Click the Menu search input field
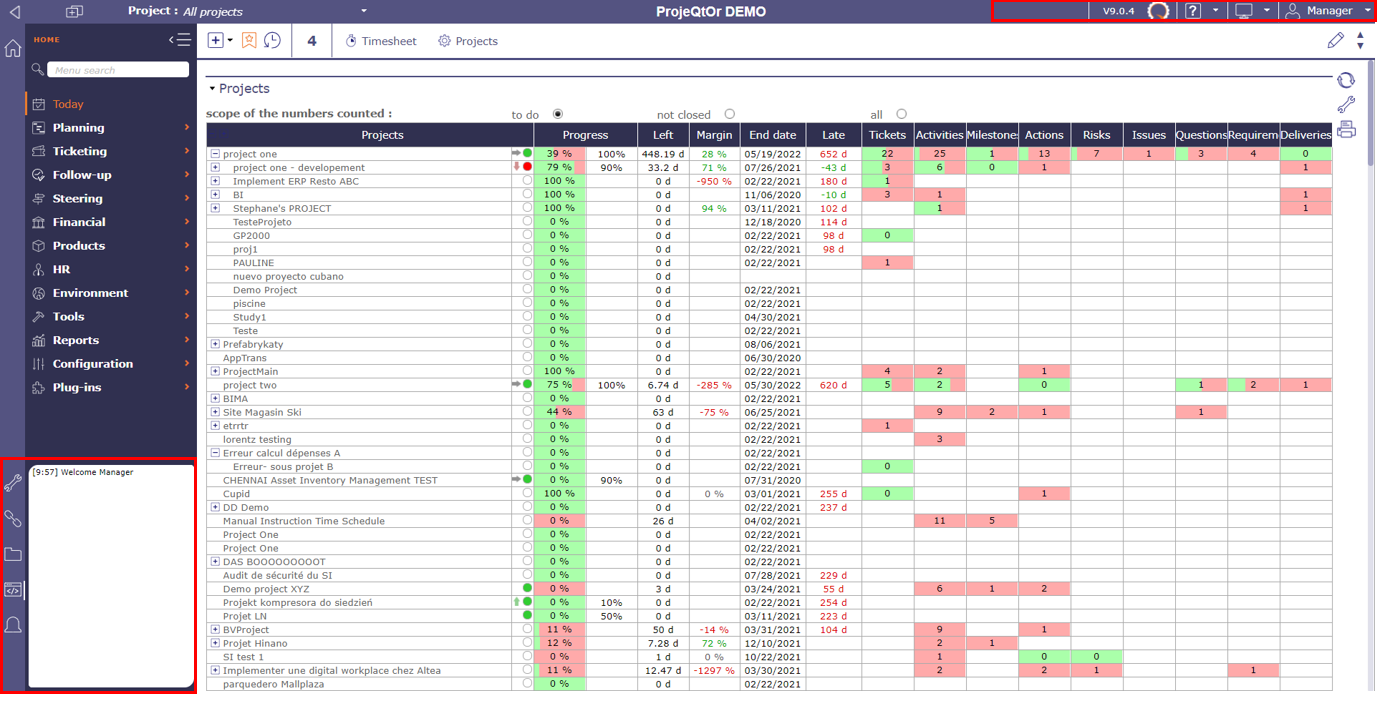 click(x=118, y=70)
